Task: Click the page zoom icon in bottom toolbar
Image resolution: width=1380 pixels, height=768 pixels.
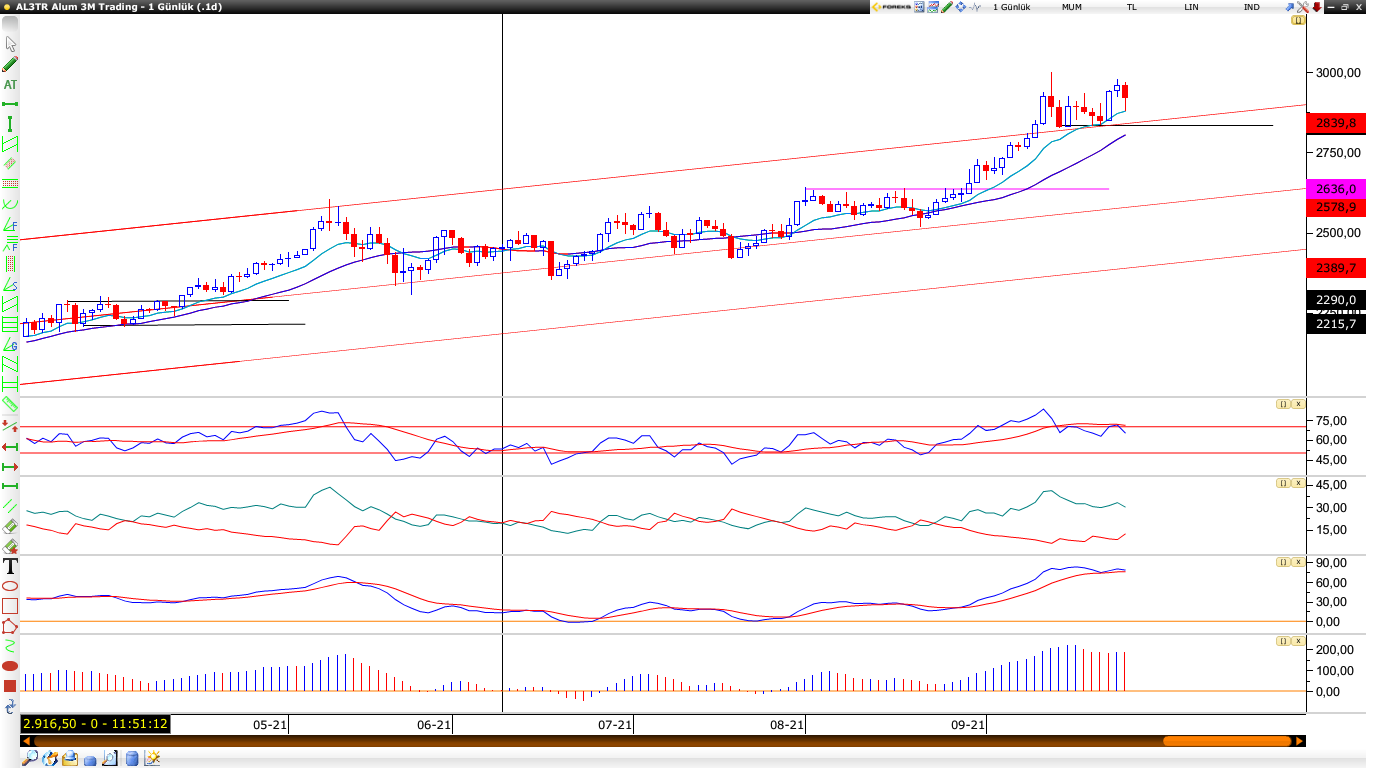Action: [110, 759]
